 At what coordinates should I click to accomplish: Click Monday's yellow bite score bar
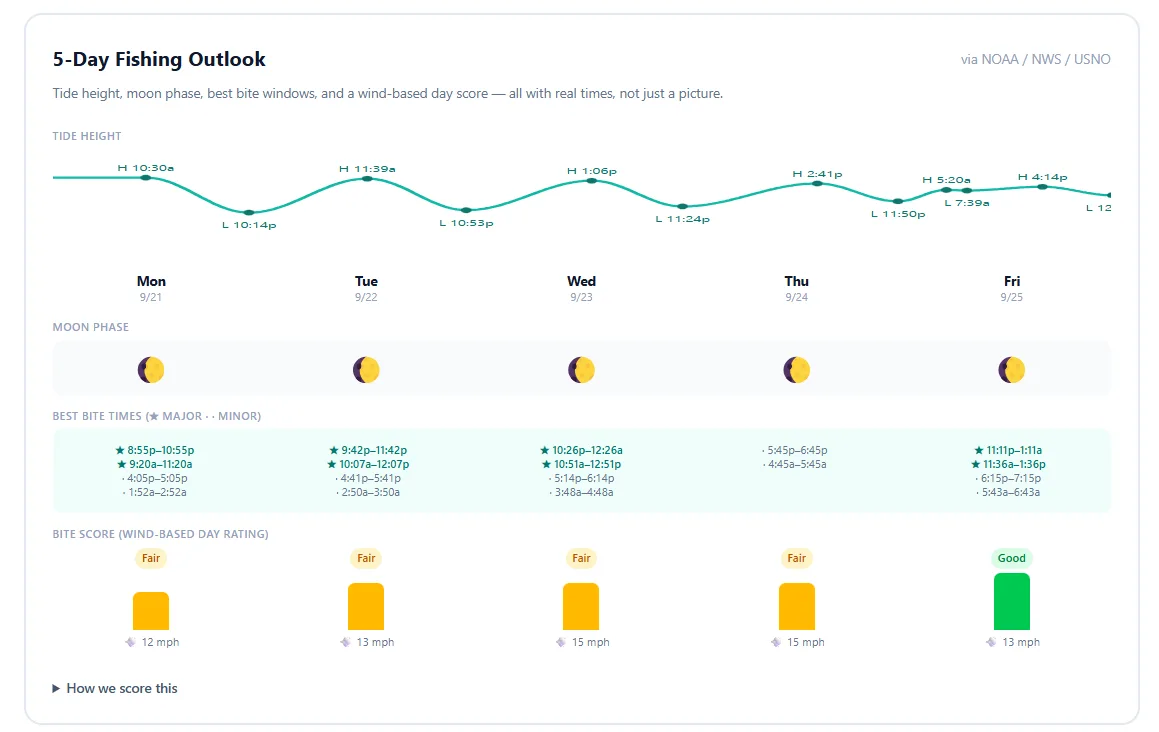click(151, 611)
